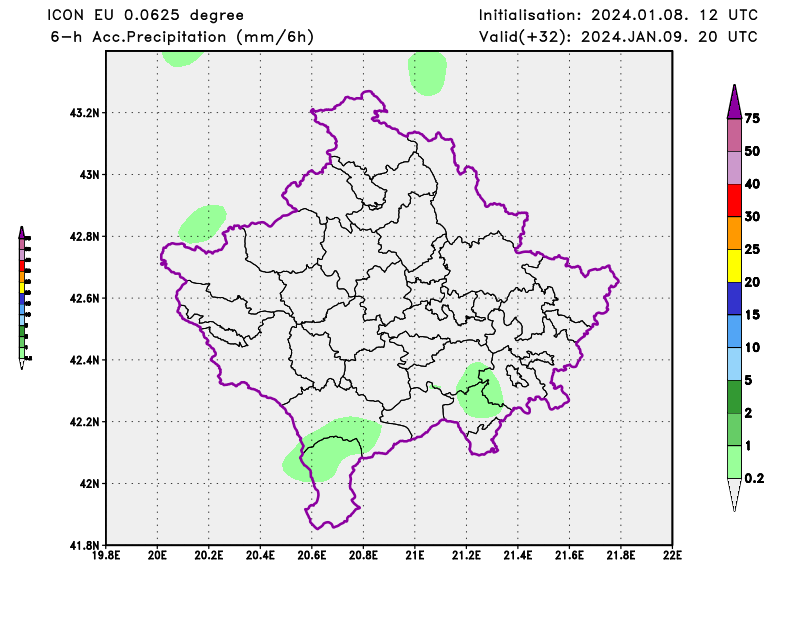The width and height of the screenshot is (800, 618).
Task: Click the '6-h Acc.Precipitation (mm/6h)' subtitle
Action: coord(182,37)
